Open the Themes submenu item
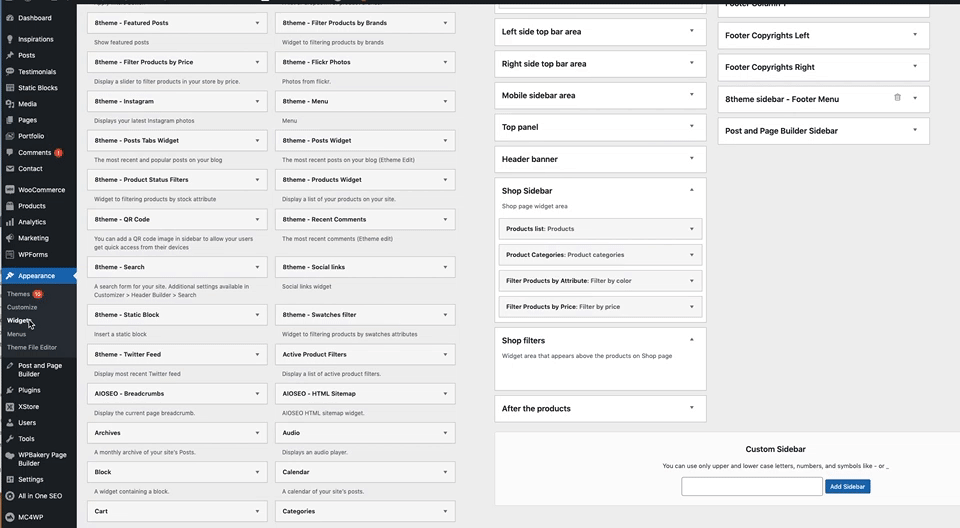The image size is (960, 528). [x=18, y=294]
